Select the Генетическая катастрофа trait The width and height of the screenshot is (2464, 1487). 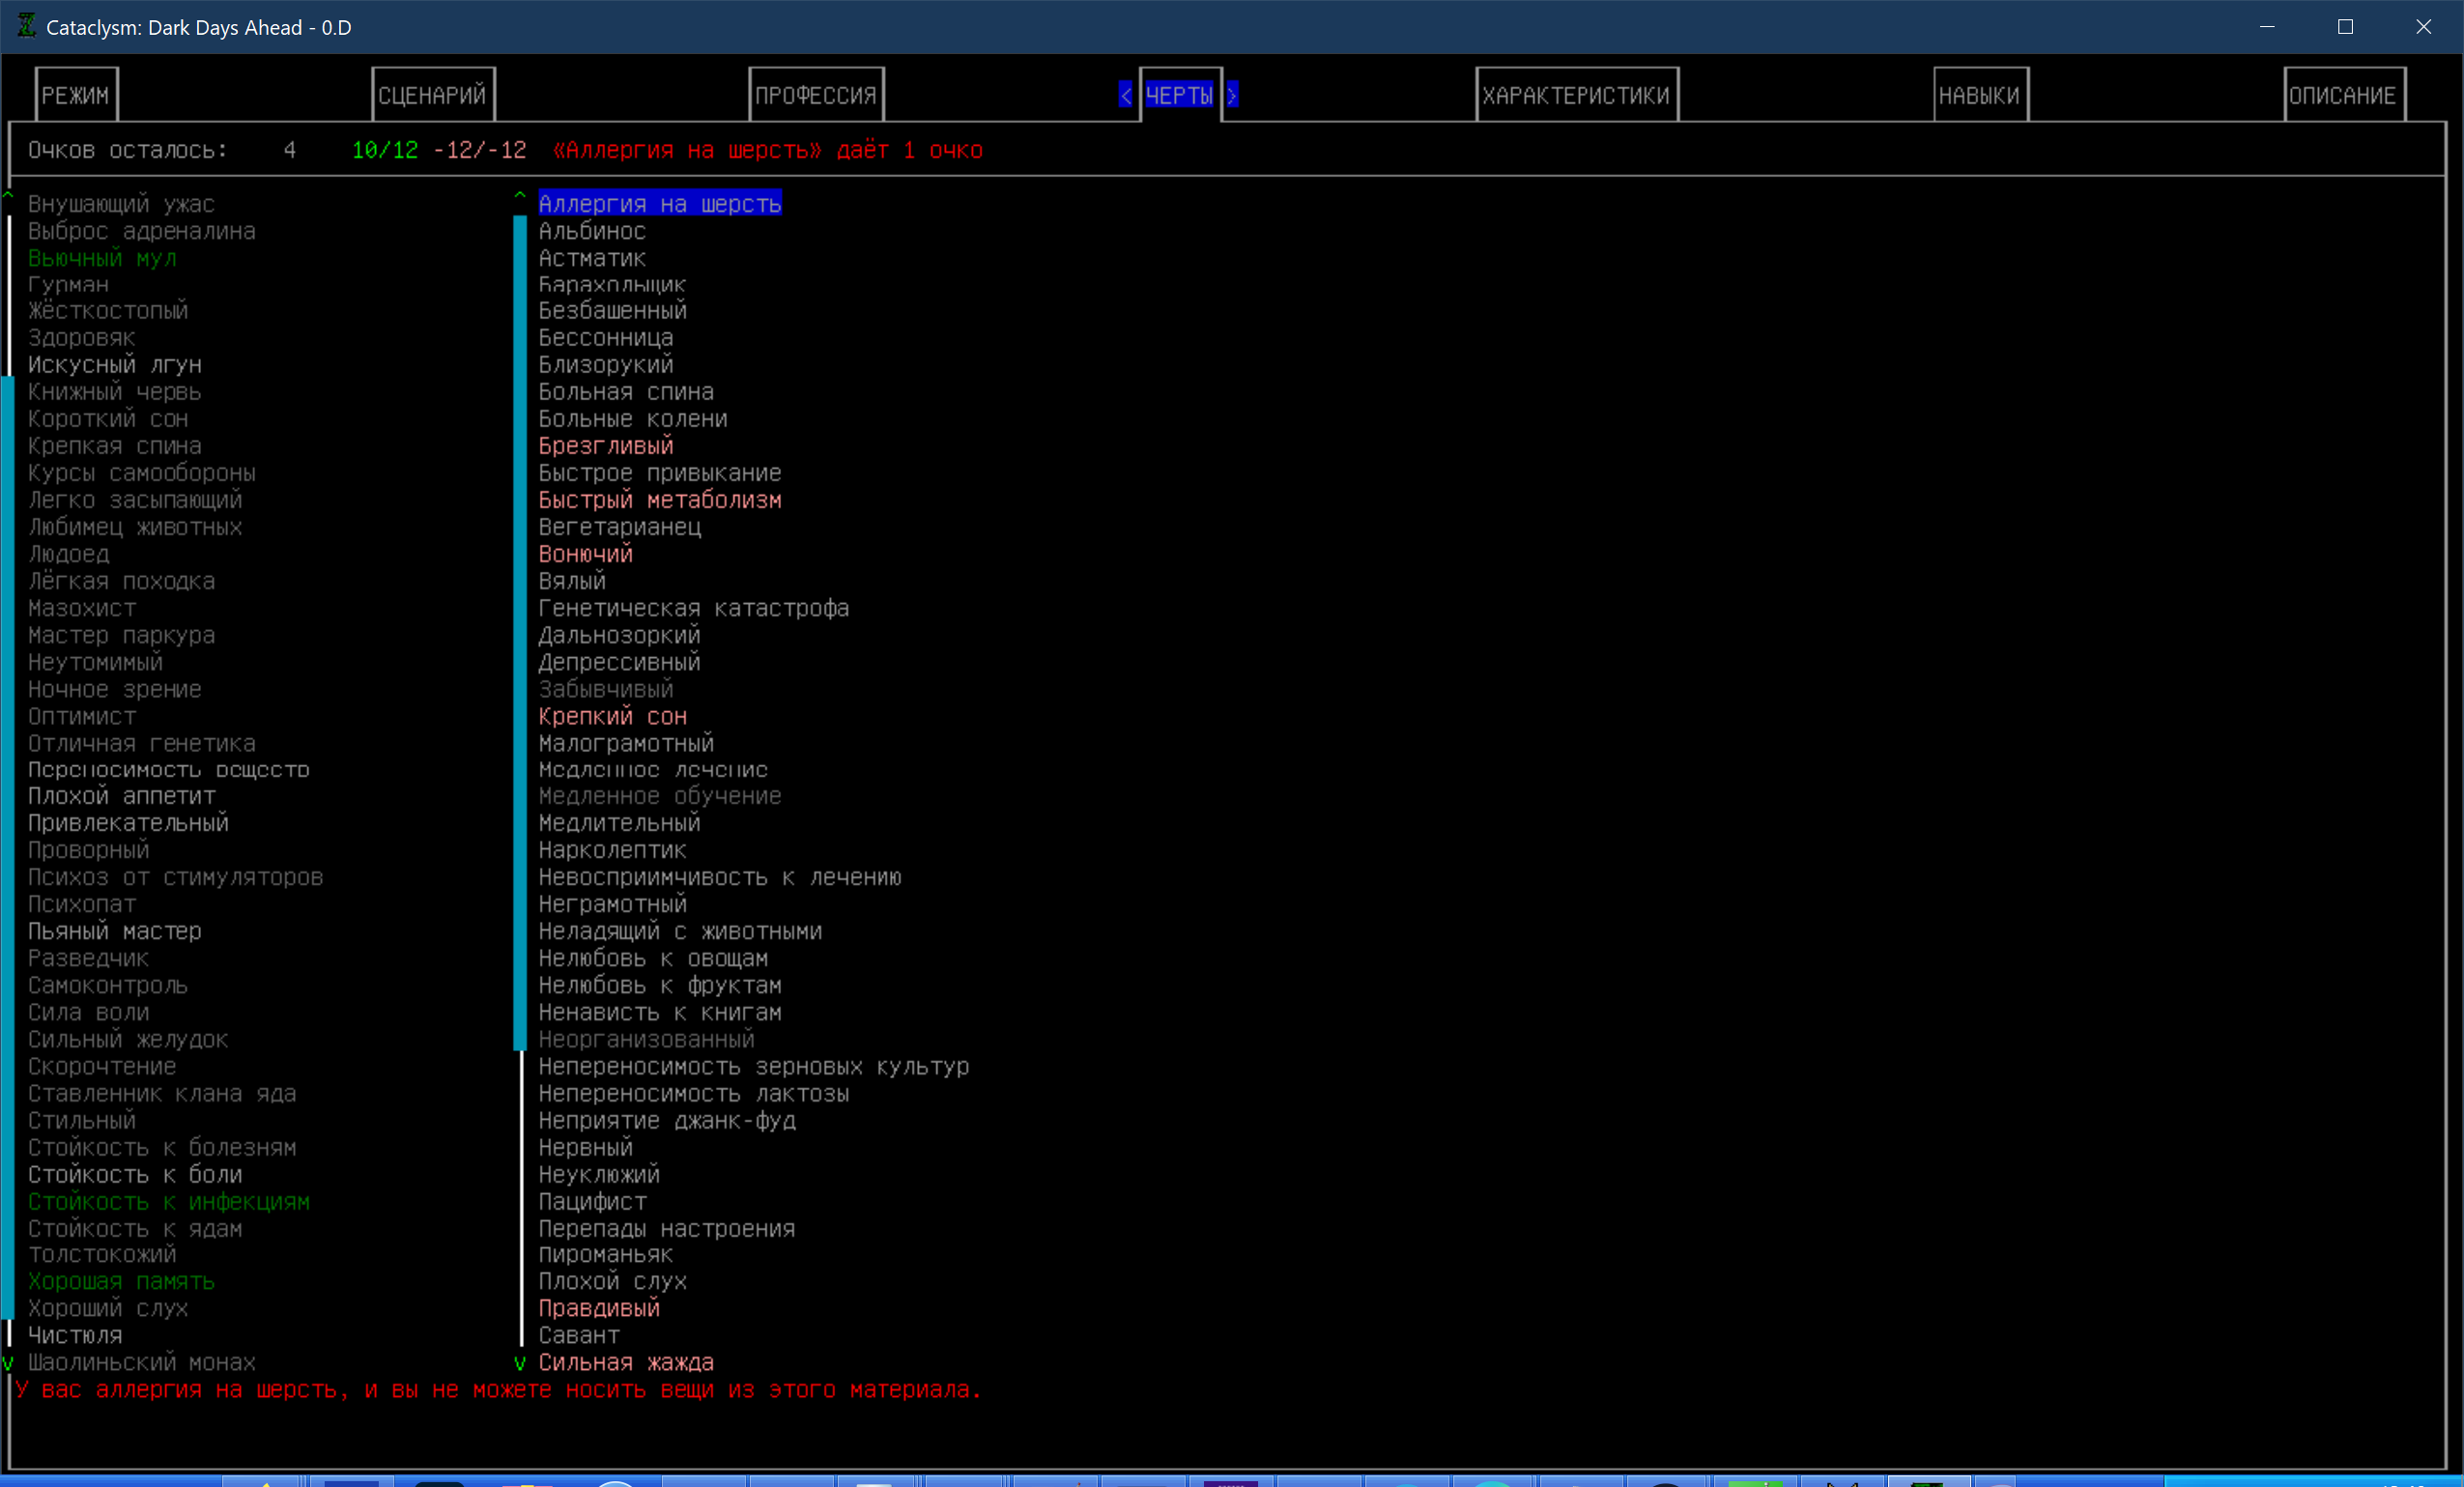(x=693, y=608)
